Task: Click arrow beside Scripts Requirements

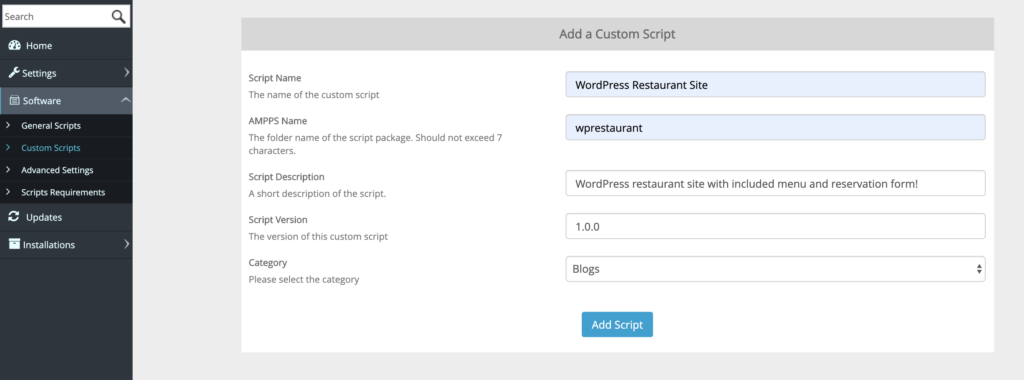Action: tap(8, 192)
